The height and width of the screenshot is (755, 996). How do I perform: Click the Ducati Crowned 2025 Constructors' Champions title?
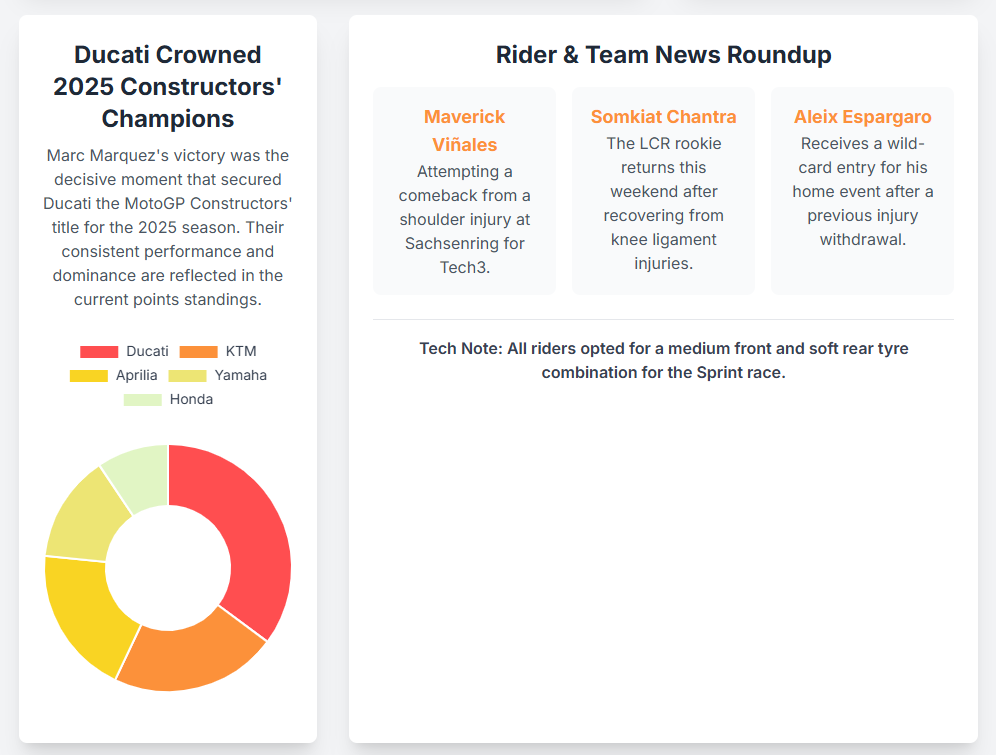click(x=168, y=87)
